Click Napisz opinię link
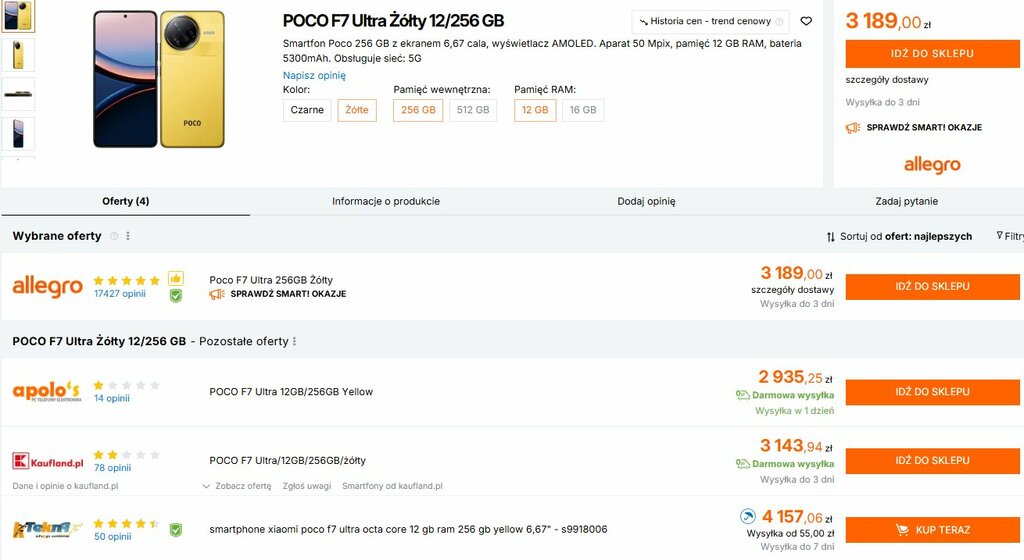1024x560 pixels. click(314, 75)
